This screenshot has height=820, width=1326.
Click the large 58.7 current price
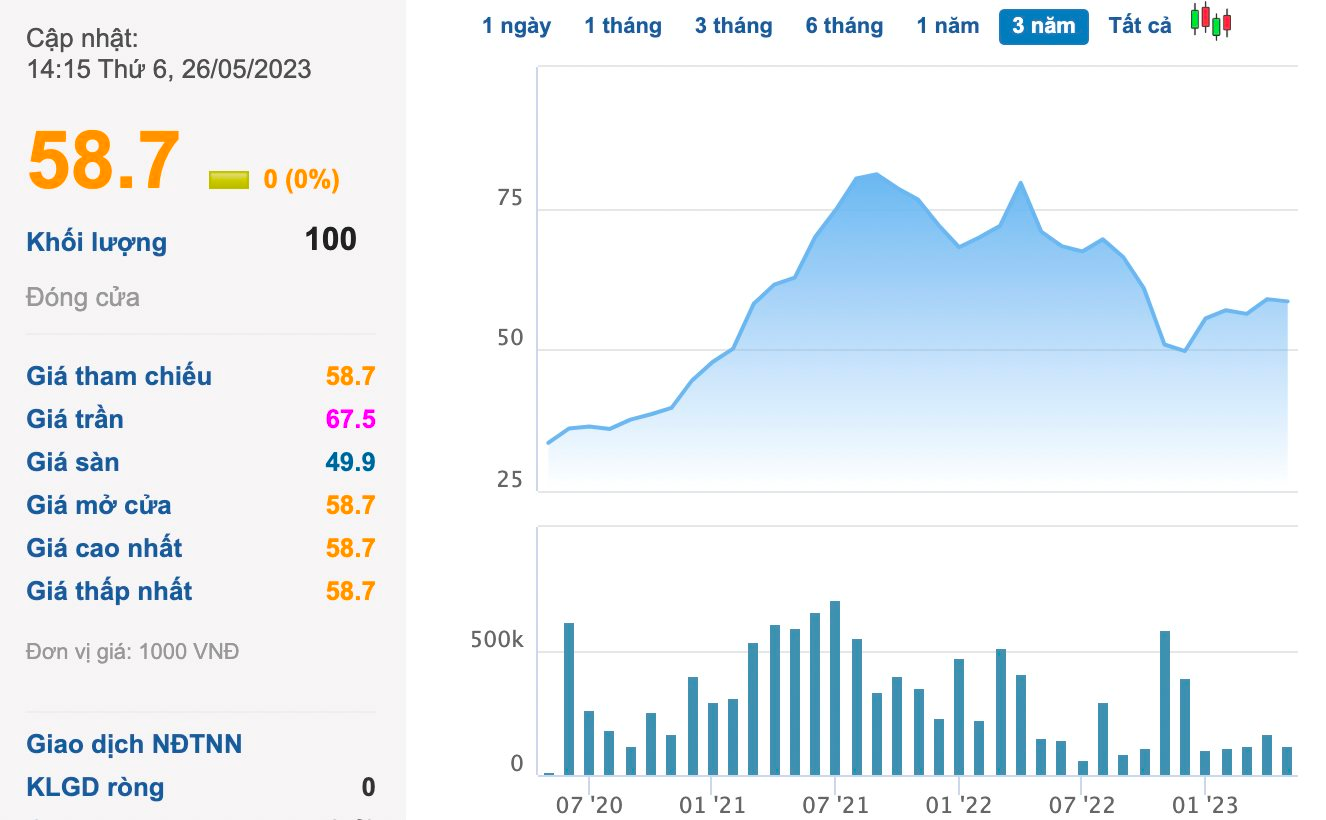tap(104, 160)
